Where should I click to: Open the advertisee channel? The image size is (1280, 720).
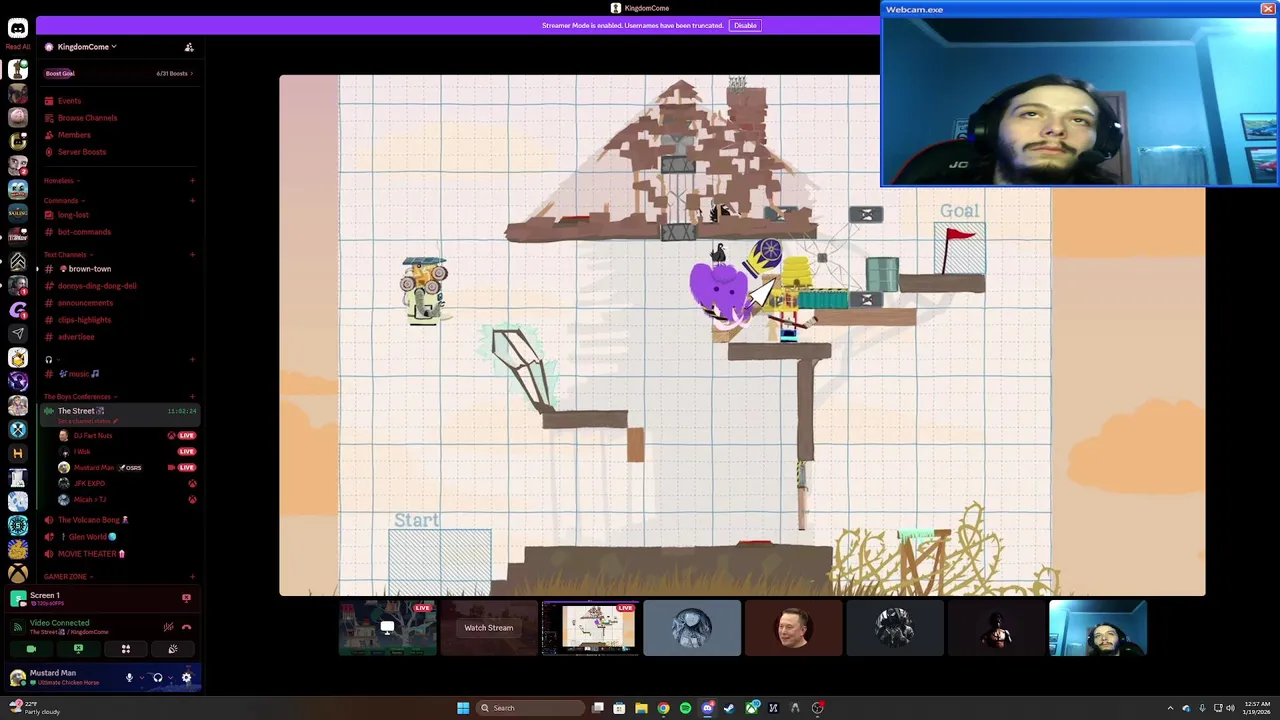tap(76, 337)
